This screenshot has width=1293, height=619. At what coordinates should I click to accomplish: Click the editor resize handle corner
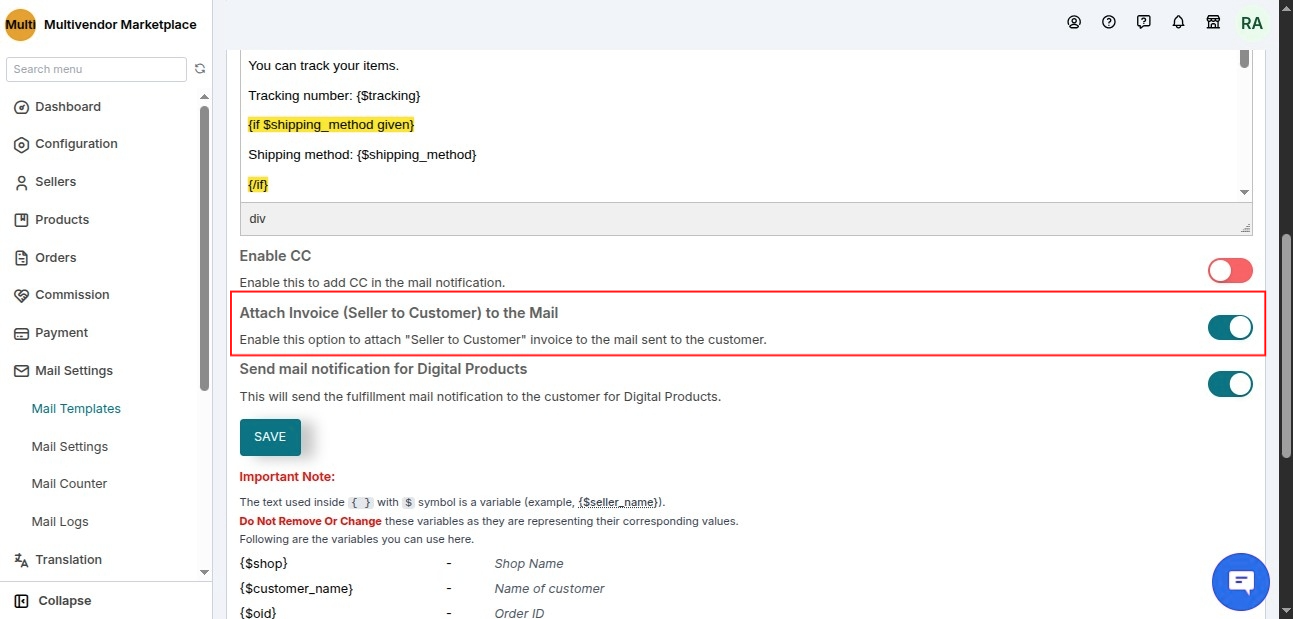[x=1246, y=229]
